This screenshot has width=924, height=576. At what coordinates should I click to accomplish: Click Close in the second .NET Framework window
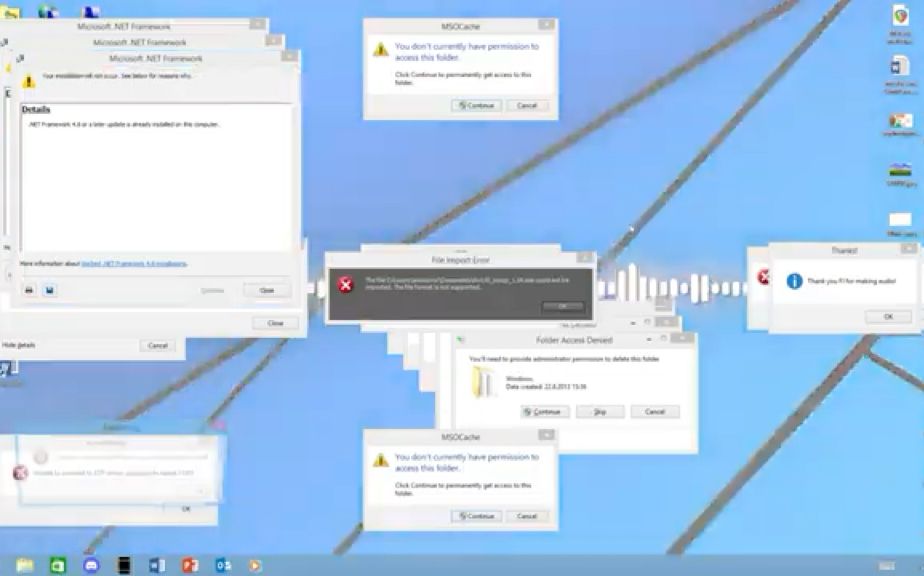(x=275, y=323)
